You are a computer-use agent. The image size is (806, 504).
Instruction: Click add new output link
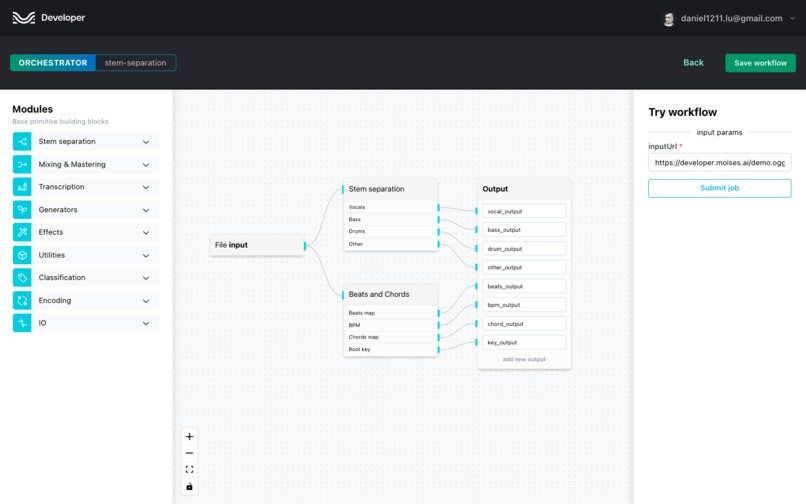[524, 359]
